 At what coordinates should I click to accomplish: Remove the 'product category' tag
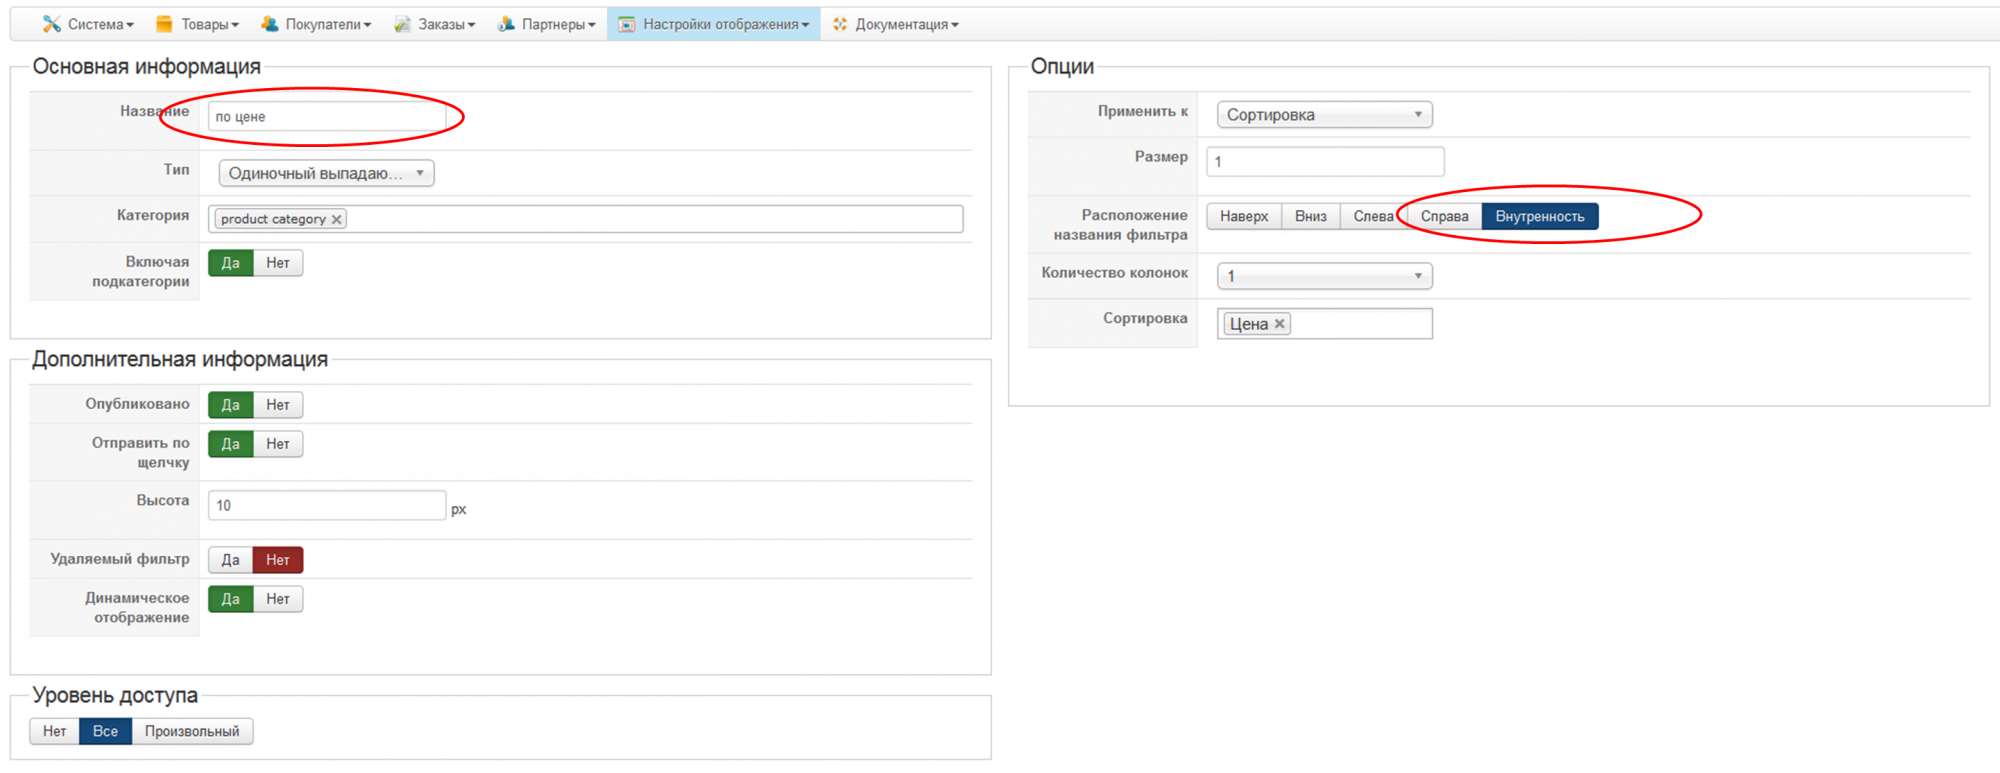coord(337,219)
